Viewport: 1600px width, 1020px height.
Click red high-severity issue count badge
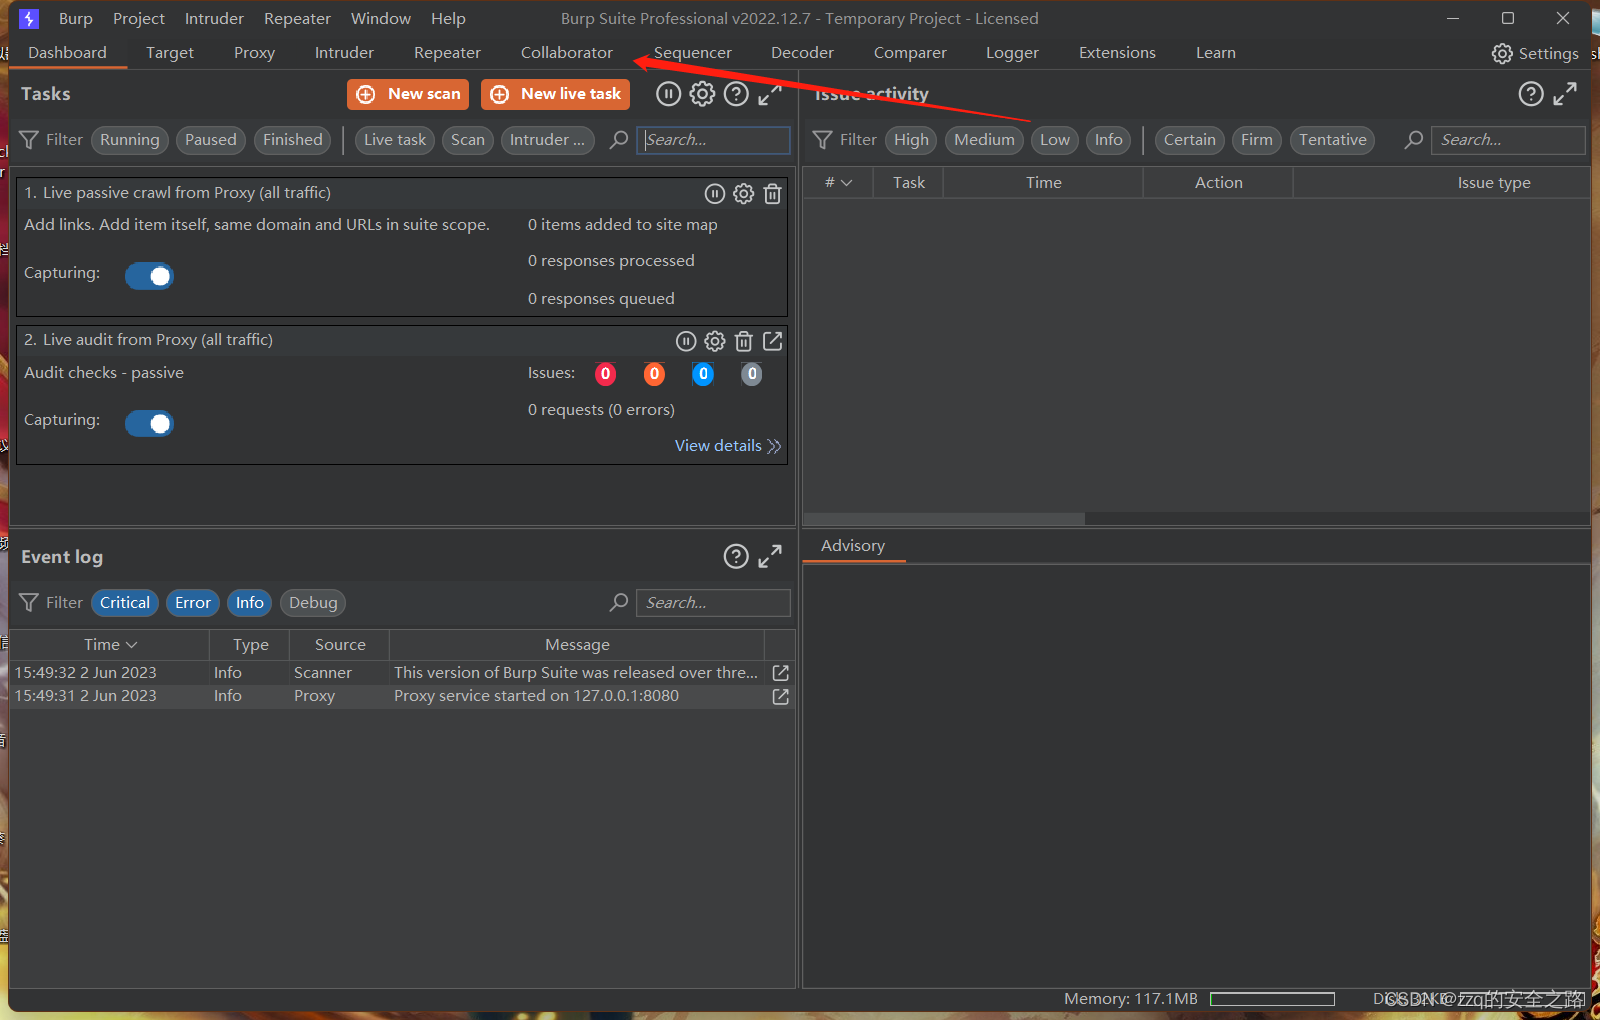click(x=605, y=374)
